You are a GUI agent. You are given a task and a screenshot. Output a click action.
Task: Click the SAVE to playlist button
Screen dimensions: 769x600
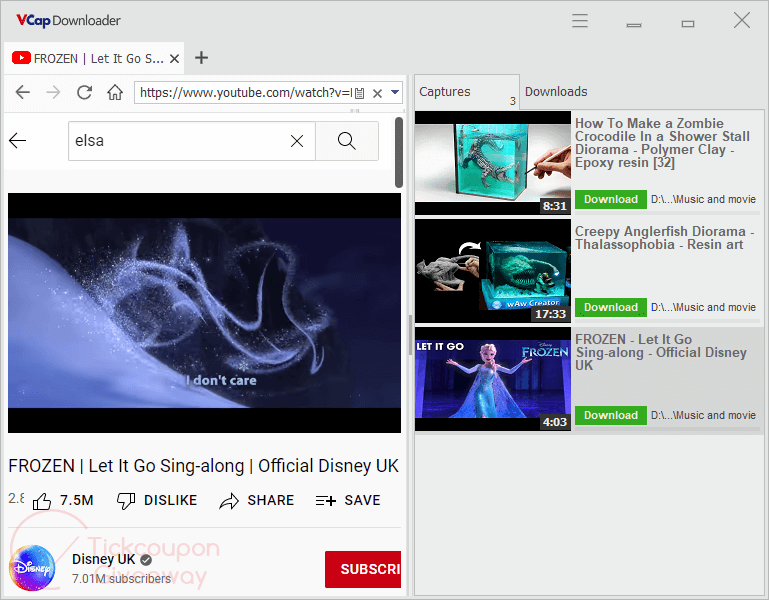[x=348, y=500]
